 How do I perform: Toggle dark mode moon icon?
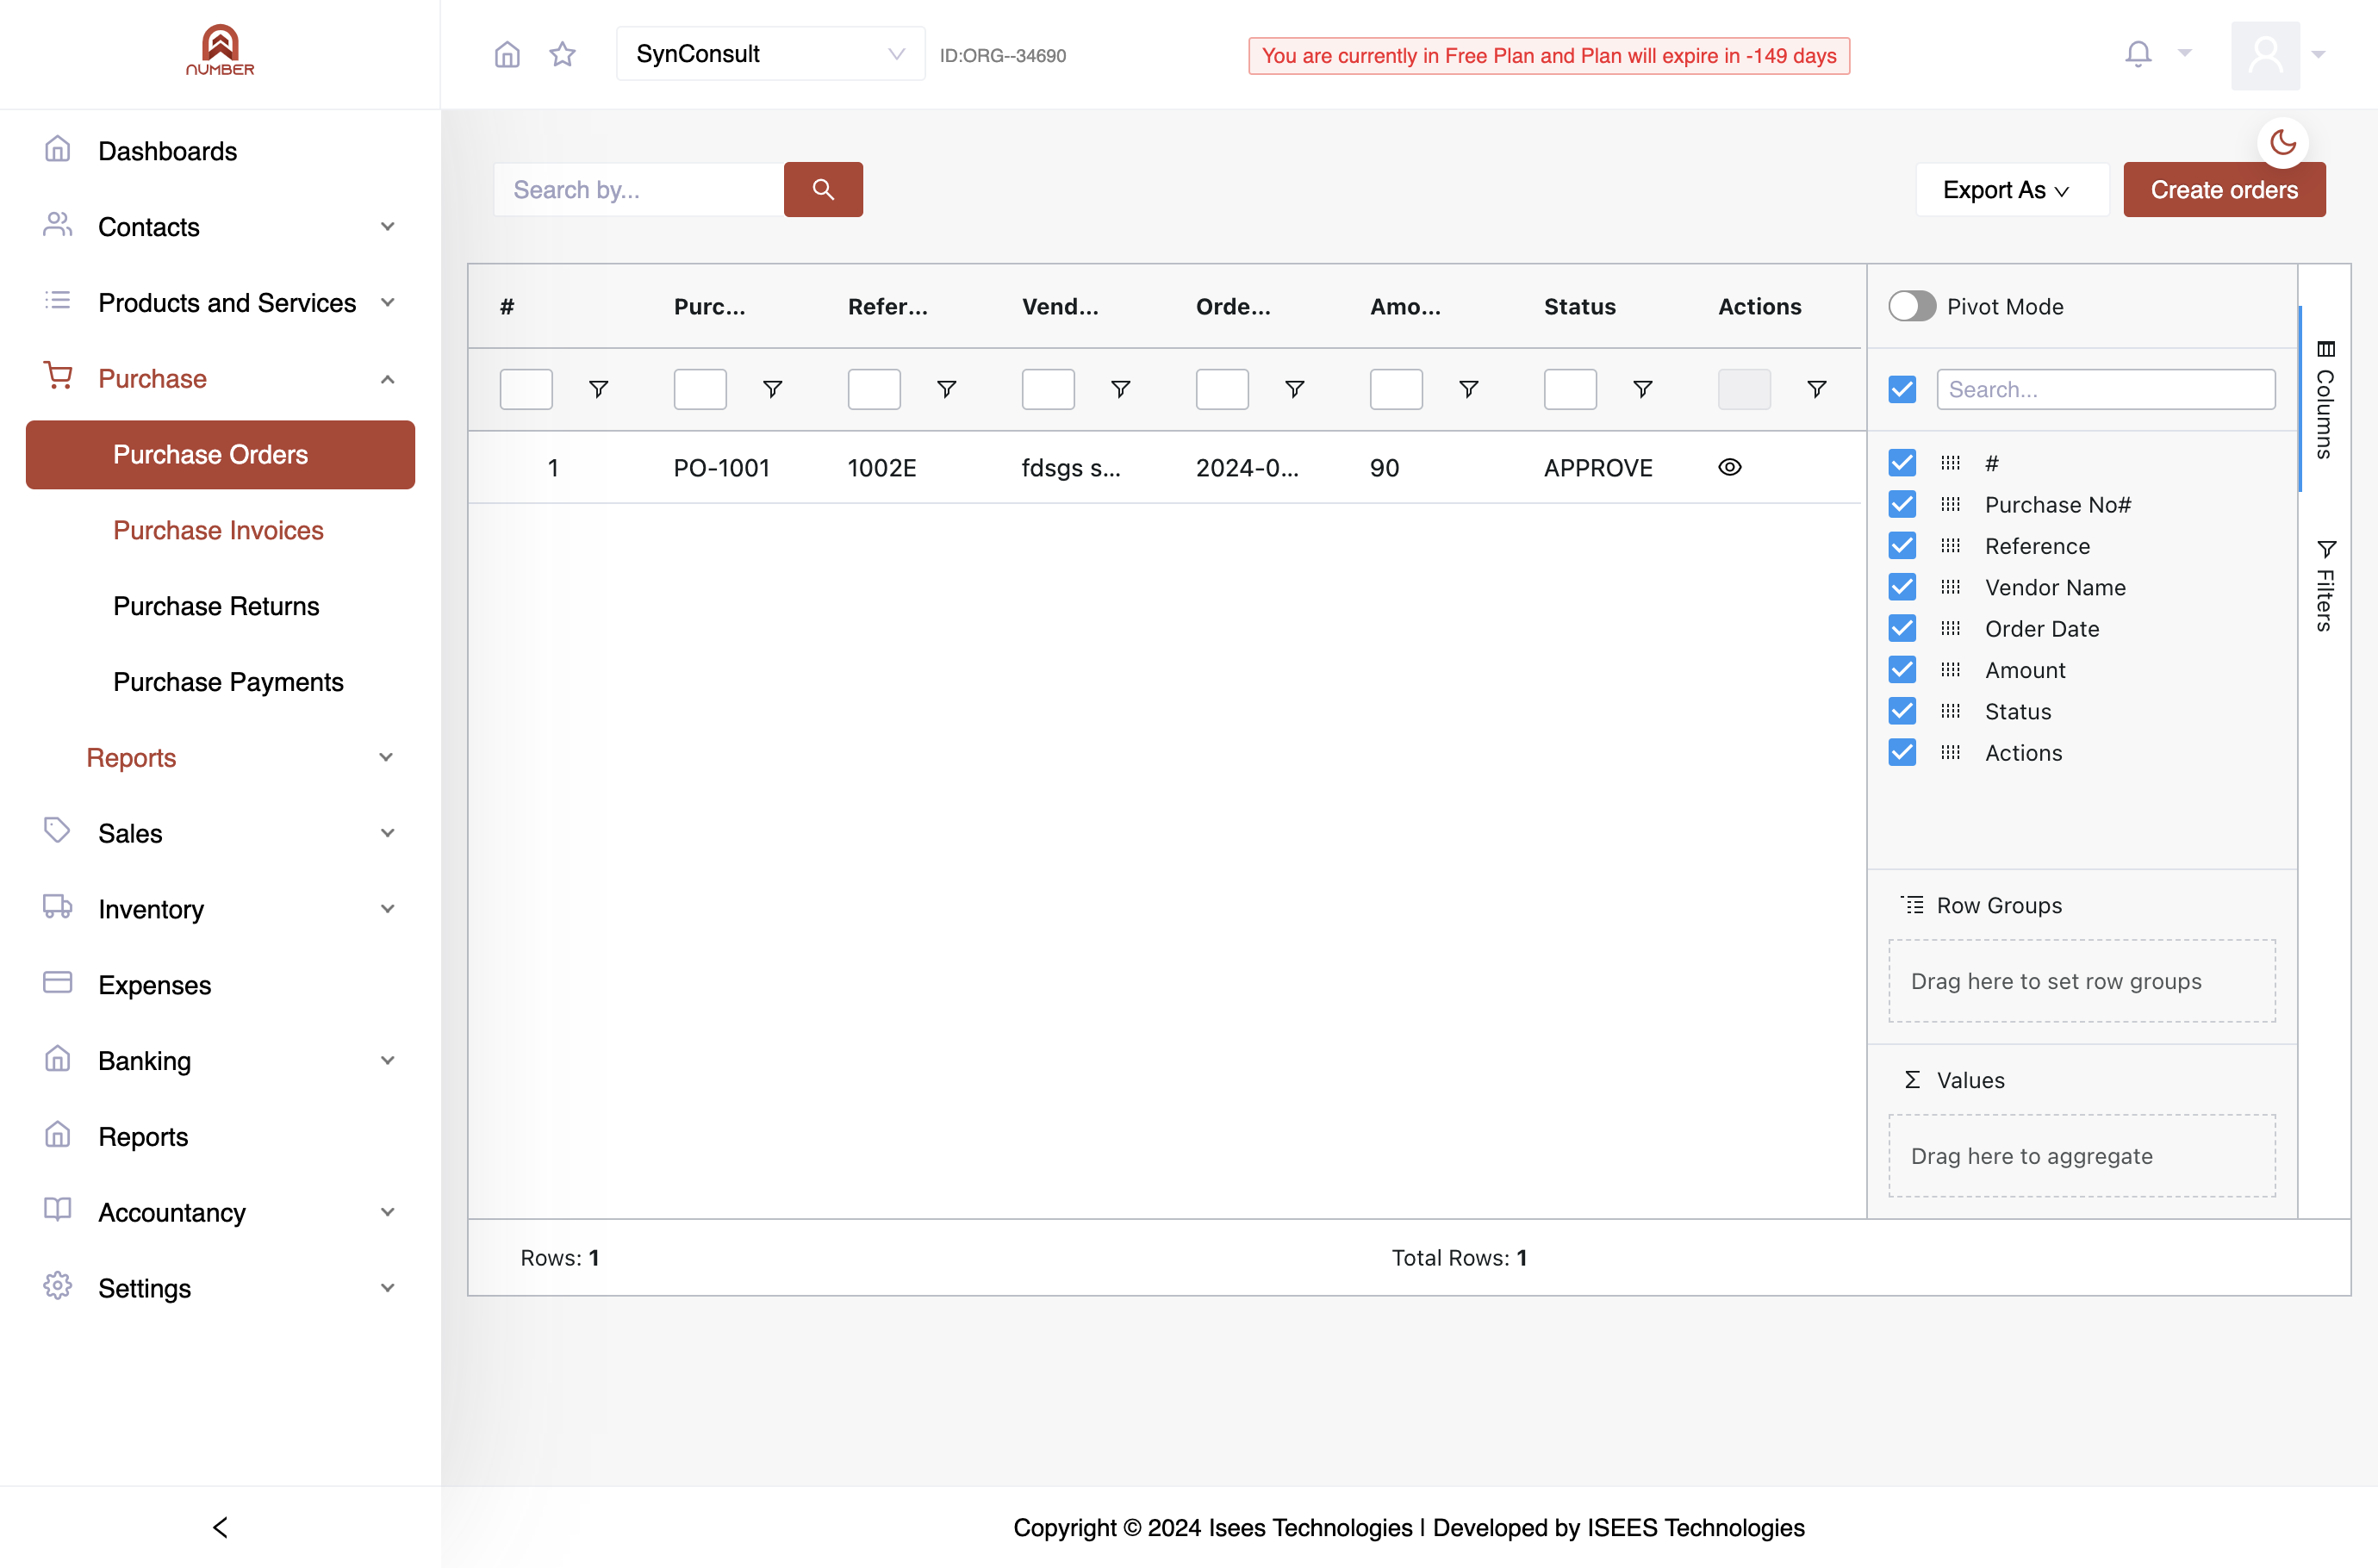pyautogui.click(x=2283, y=142)
